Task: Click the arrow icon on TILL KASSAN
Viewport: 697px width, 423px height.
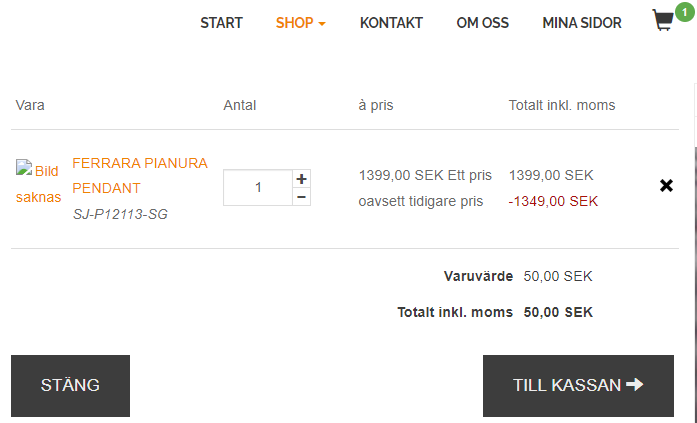Action: click(x=635, y=384)
